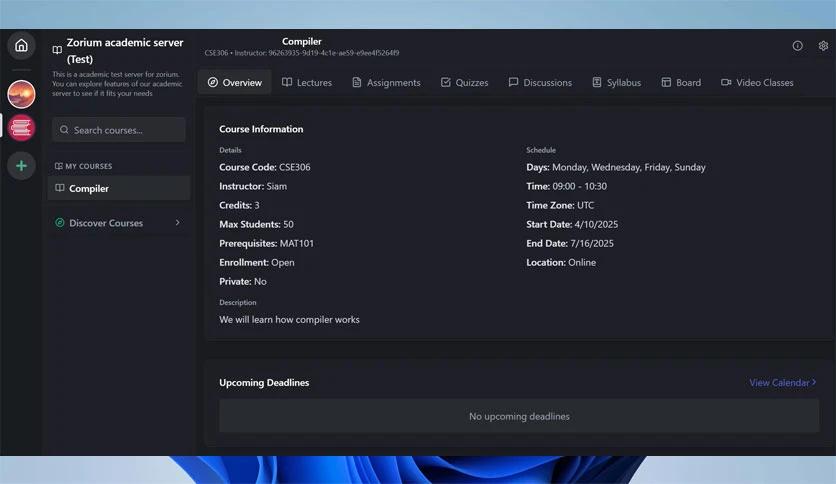
Task: Open the home icon in sidebar
Action: coord(21,45)
